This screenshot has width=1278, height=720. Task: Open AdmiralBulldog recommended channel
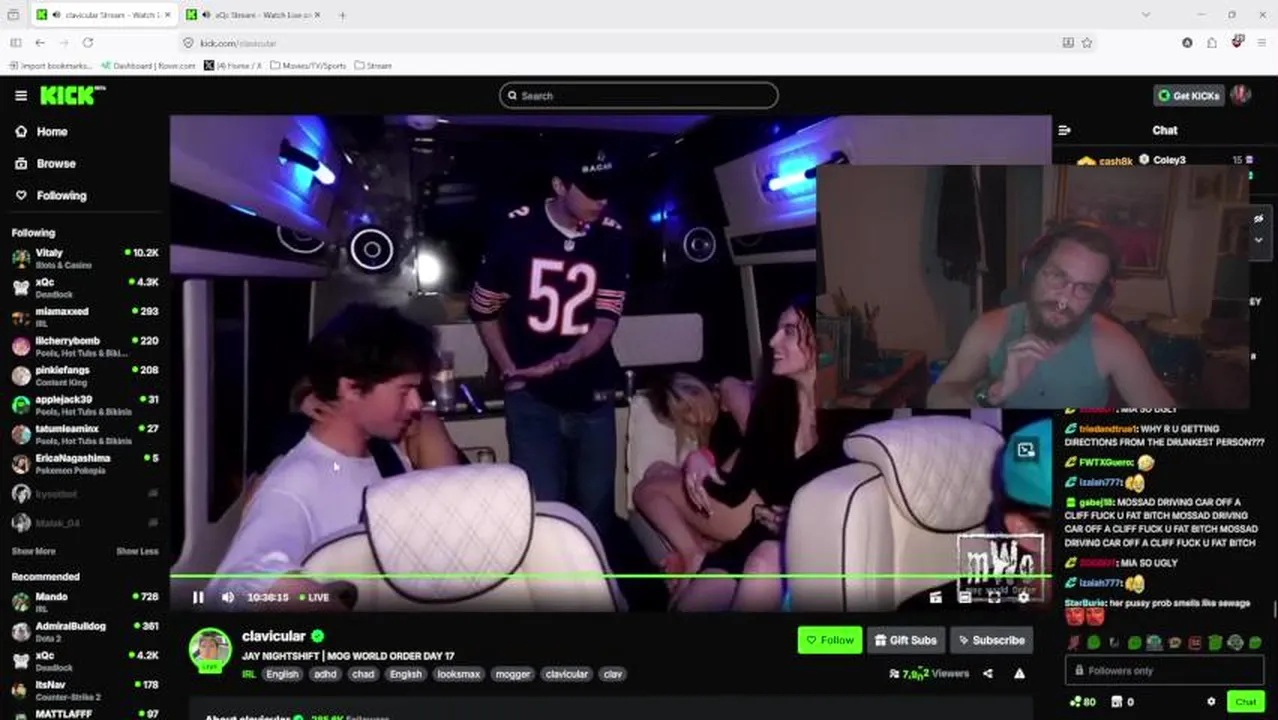(x=85, y=631)
